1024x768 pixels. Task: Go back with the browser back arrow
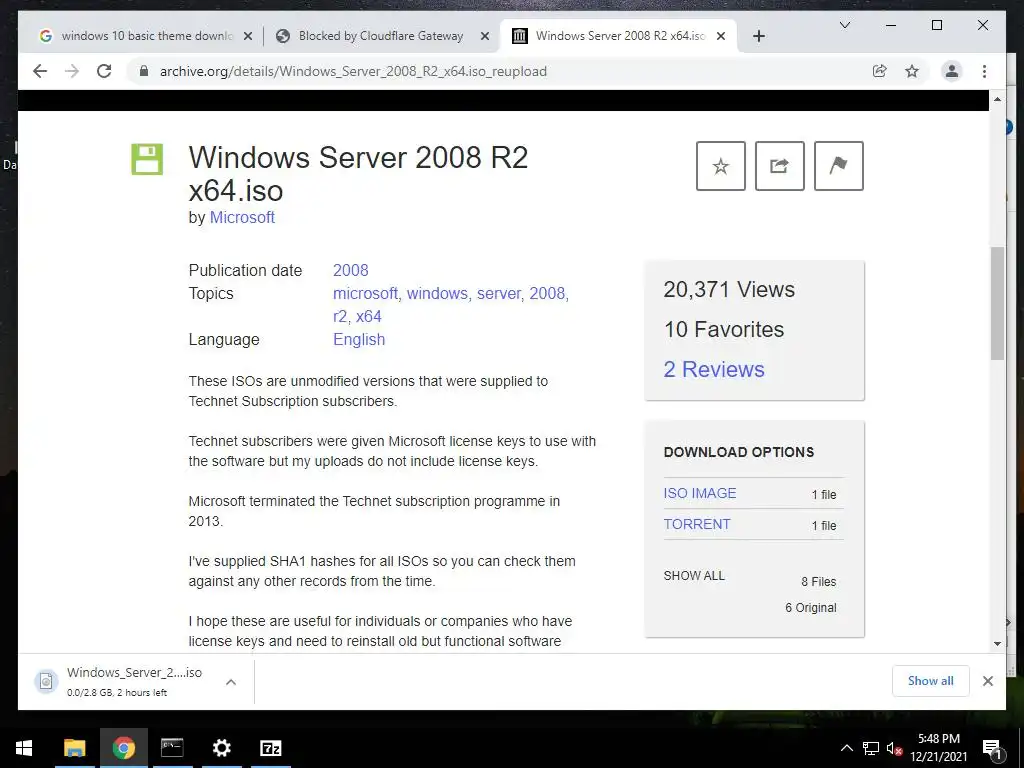[40, 71]
